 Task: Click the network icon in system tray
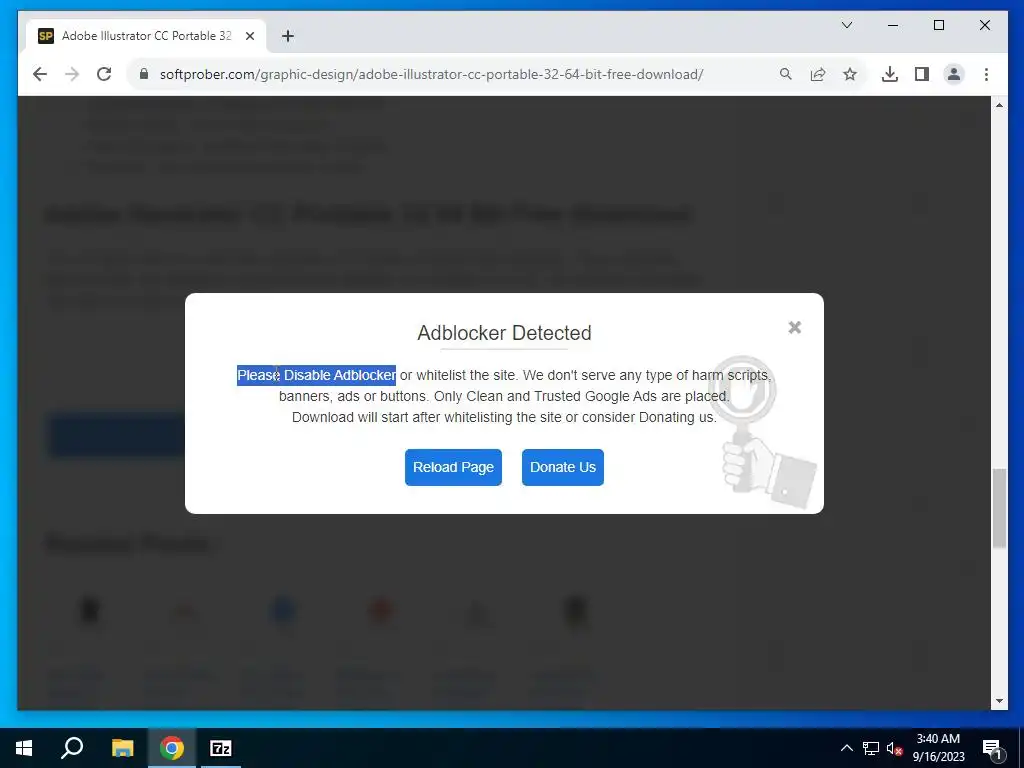pyautogui.click(x=871, y=748)
